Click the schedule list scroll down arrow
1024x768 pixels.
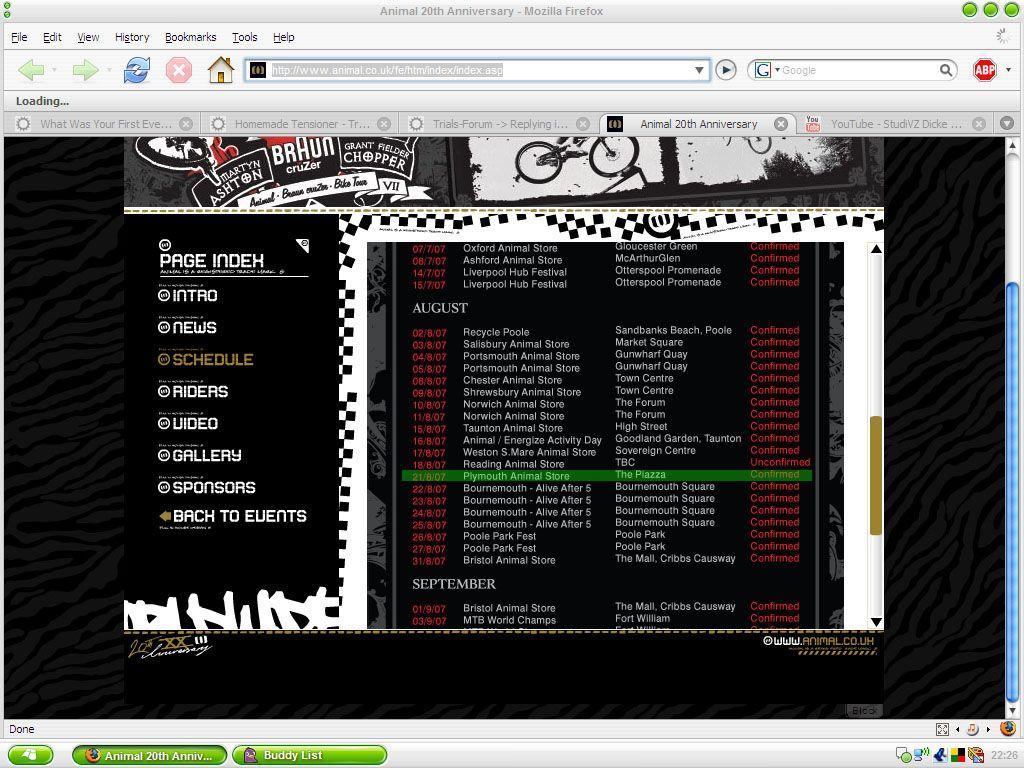pyautogui.click(x=876, y=622)
